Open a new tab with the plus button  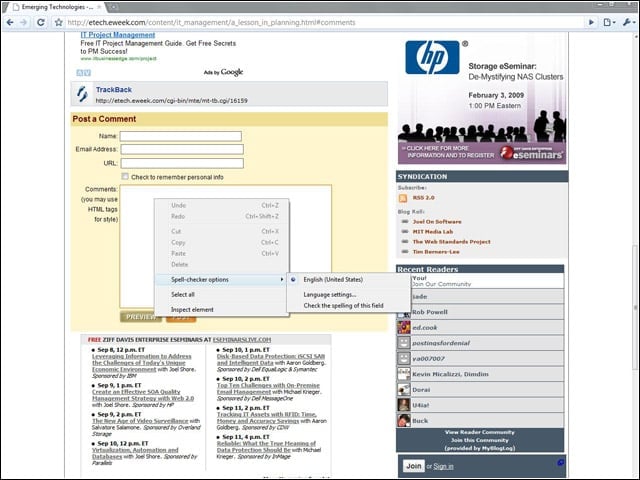tap(114, 7)
